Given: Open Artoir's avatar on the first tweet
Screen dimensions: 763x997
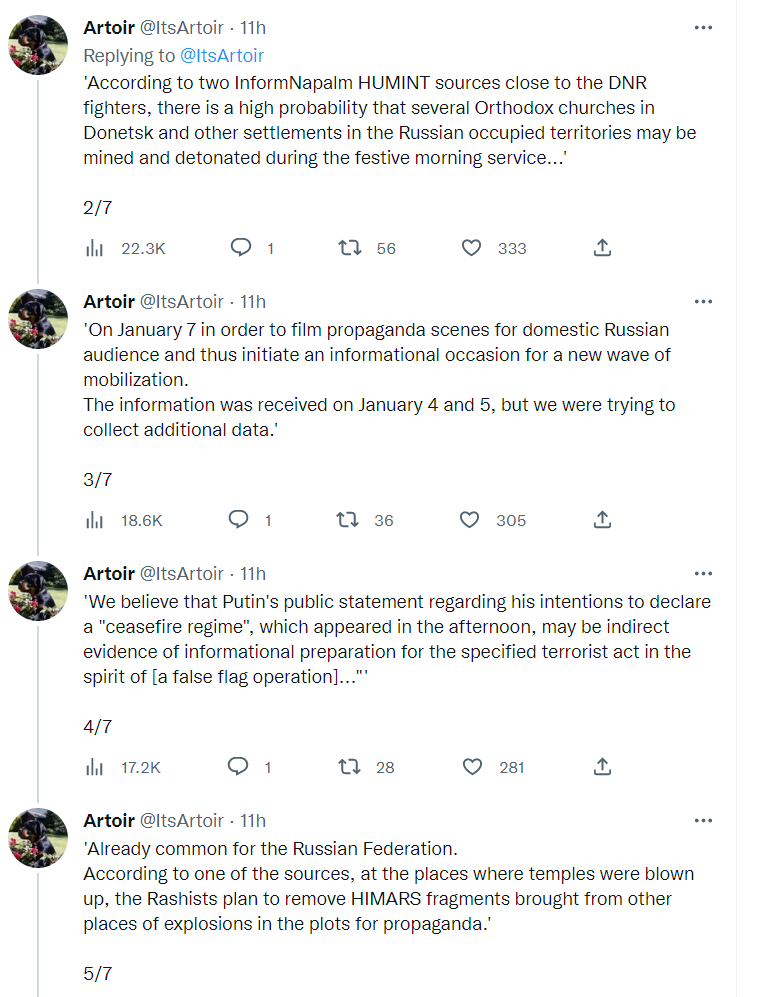Looking at the screenshot, I should pyautogui.click(x=38, y=45).
